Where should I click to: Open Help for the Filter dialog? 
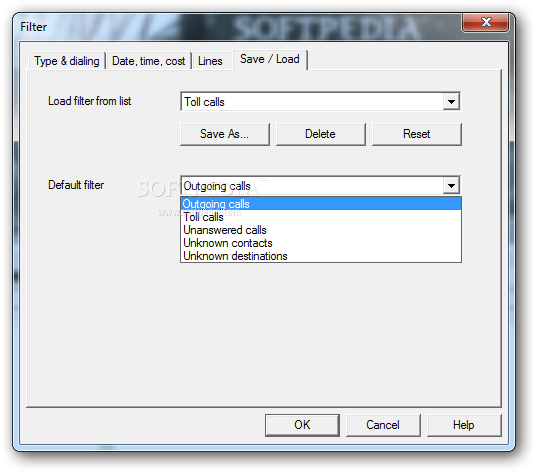pos(464,425)
